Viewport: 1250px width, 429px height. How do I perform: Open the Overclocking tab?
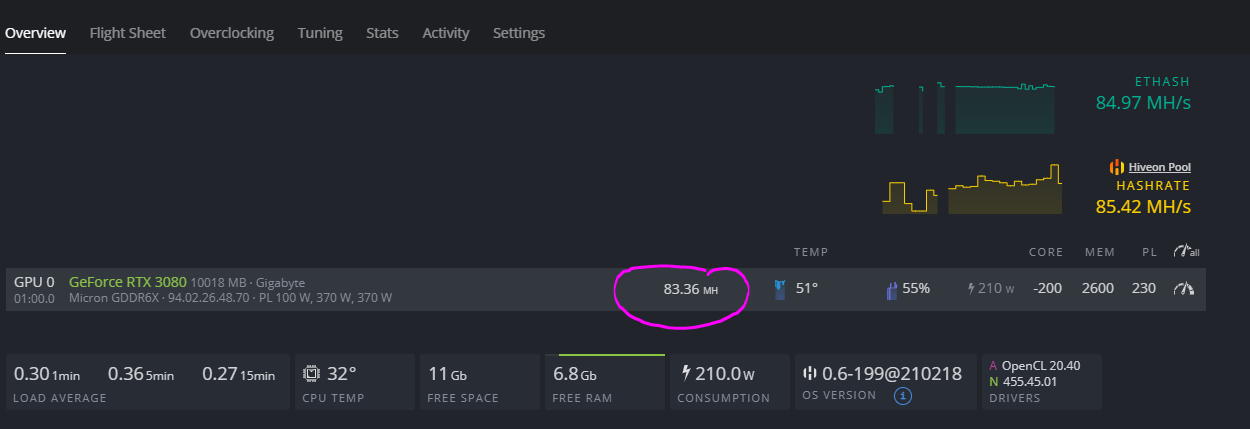pyautogui.click(x=232, y=33)
